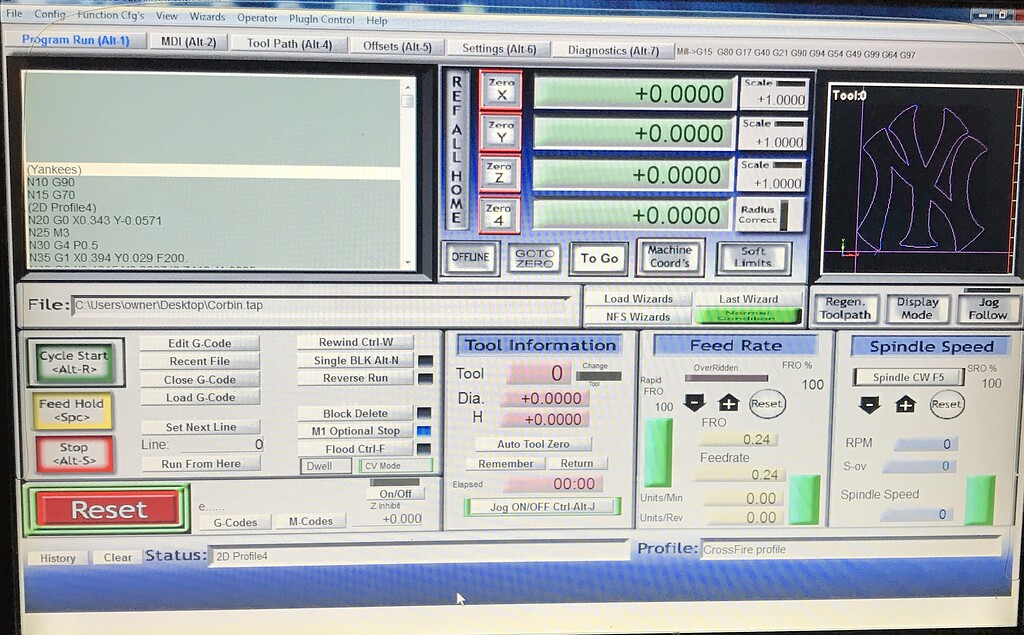Zero the Z axis
Screen dimensions: 1024x635
(x=499, y=173)
